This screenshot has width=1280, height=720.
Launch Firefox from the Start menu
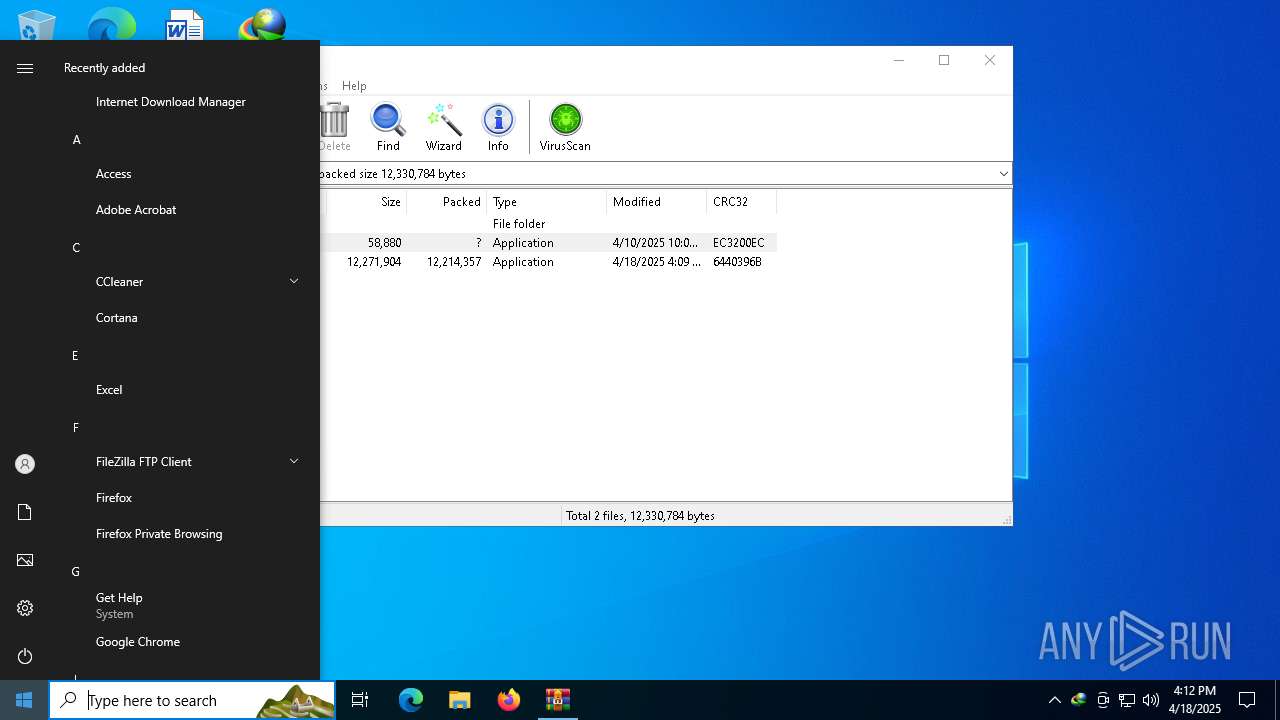(x=114, y=498)
